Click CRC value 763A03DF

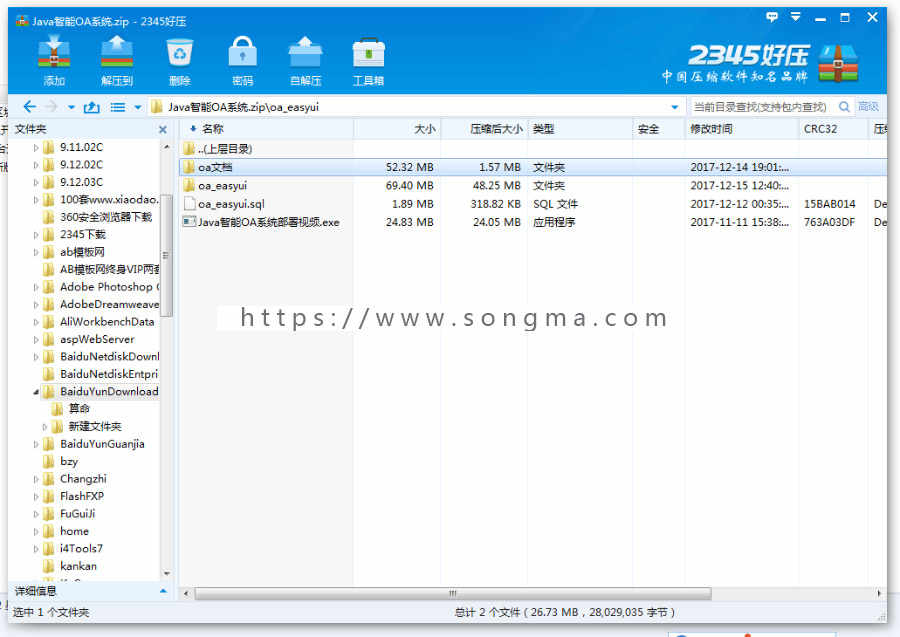pyautogui.click(x=829, y=222)
